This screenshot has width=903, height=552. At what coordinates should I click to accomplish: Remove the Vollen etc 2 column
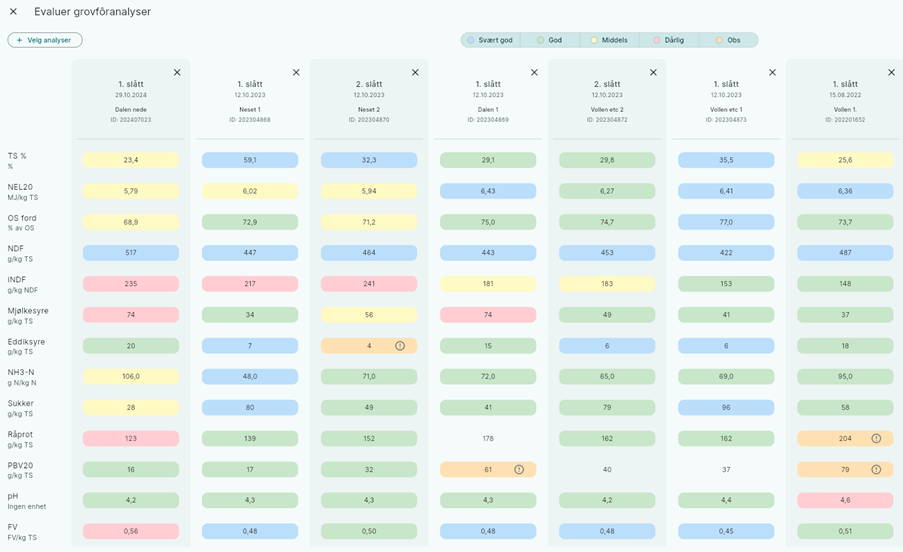(x=653, y=72)
